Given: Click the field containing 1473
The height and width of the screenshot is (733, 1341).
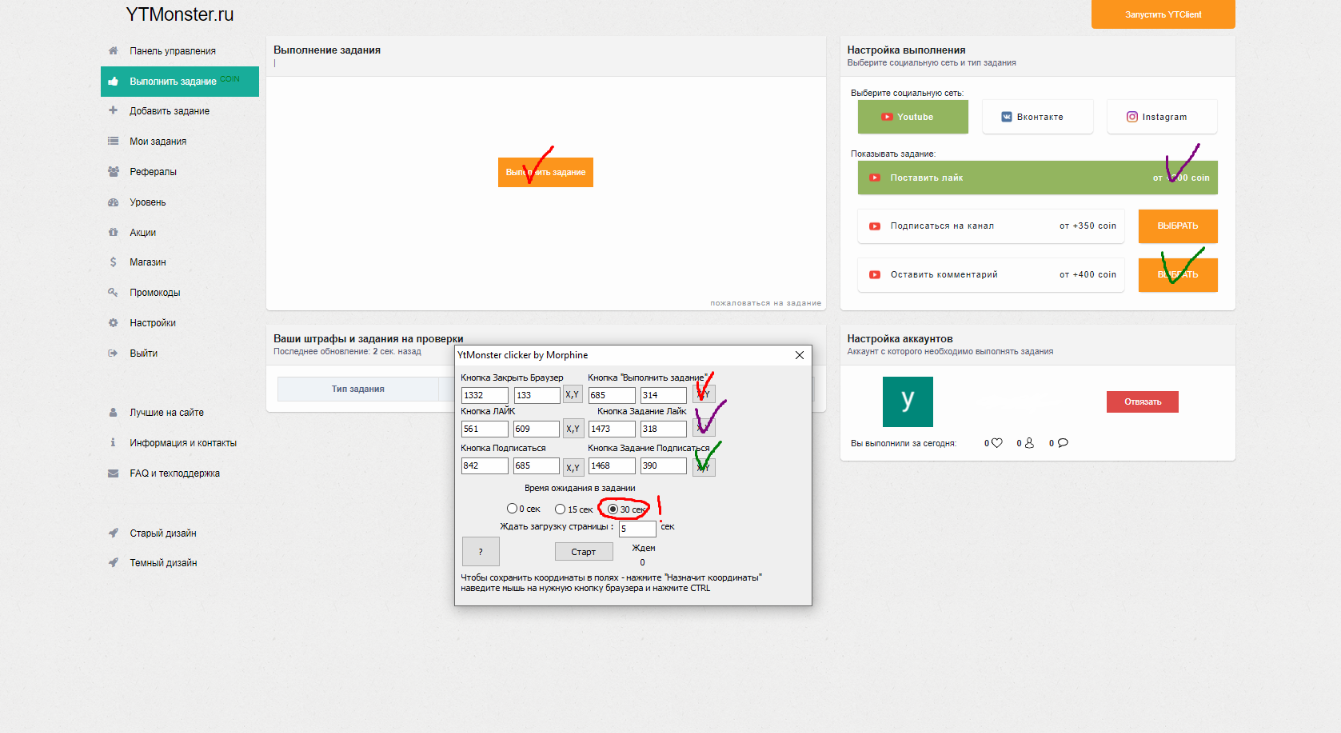Looking at the screenshot, I should click(x=612, y=429).
